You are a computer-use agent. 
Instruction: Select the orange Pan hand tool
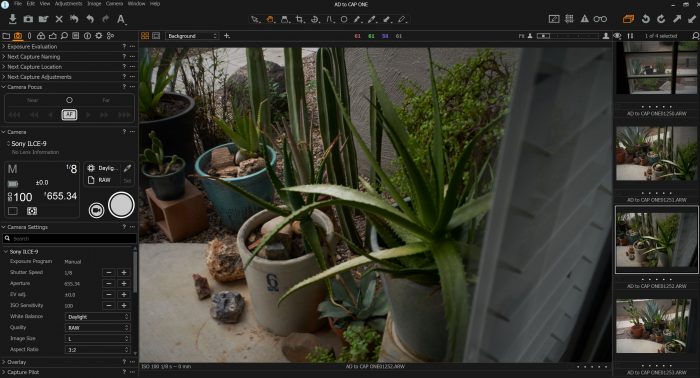271,19
